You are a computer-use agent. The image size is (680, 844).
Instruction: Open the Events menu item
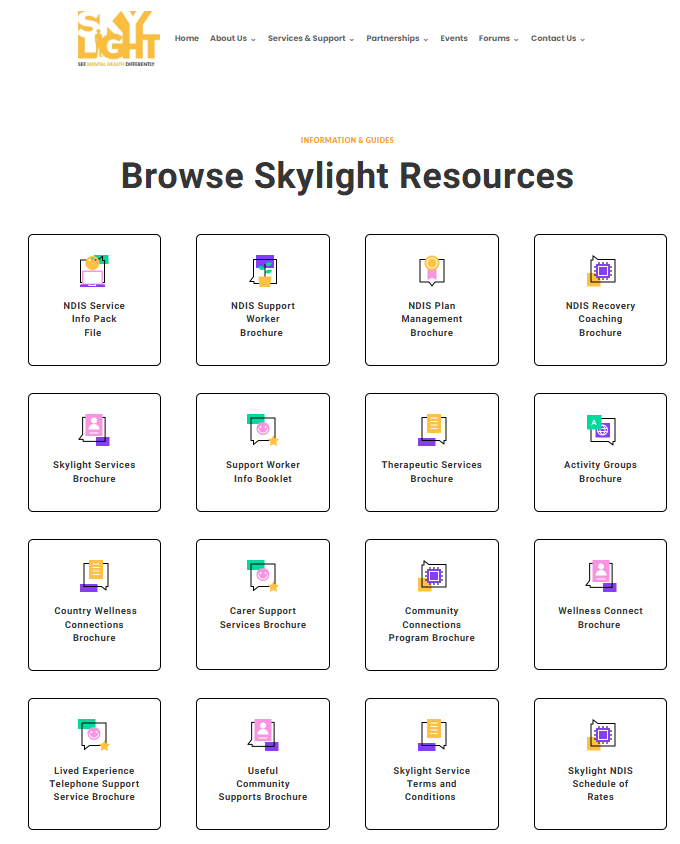click(453, 38)
